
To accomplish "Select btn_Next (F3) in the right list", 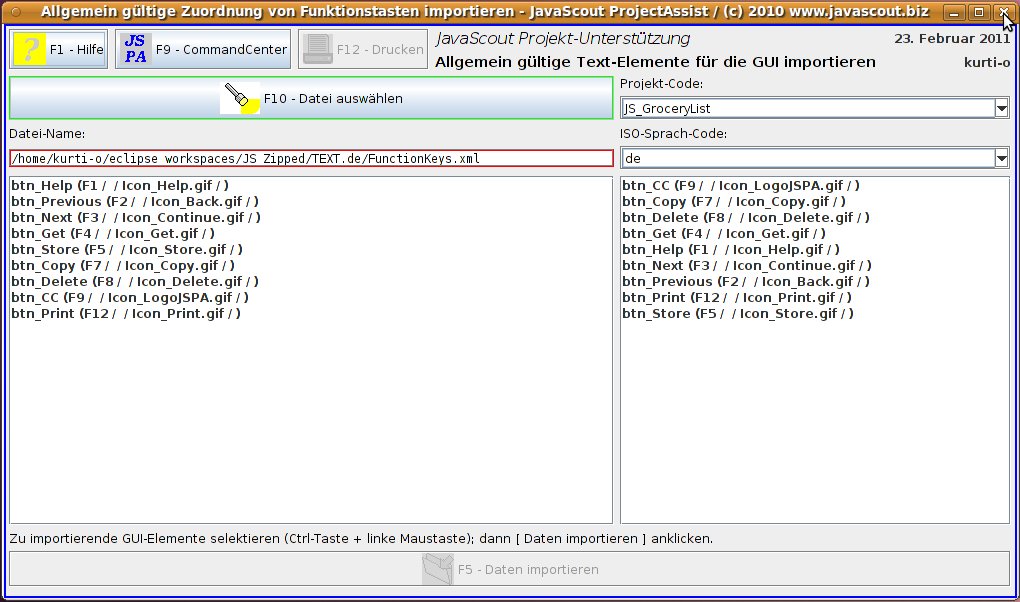I will click(746, 265).
